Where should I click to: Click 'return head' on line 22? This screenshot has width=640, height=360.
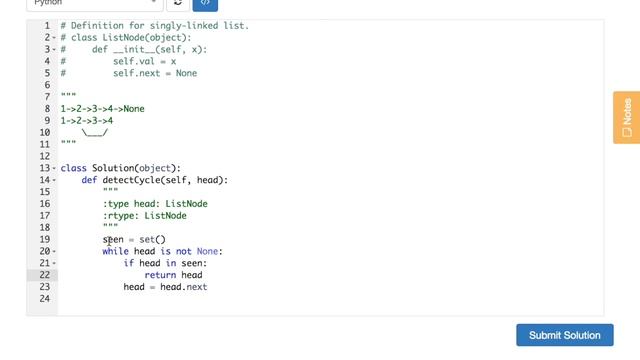[173, 275]
